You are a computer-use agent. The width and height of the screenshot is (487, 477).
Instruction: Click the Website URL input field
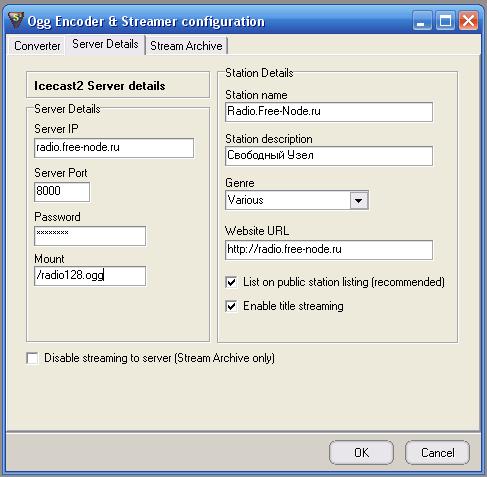pyautogui.click(x=329, y=250)
